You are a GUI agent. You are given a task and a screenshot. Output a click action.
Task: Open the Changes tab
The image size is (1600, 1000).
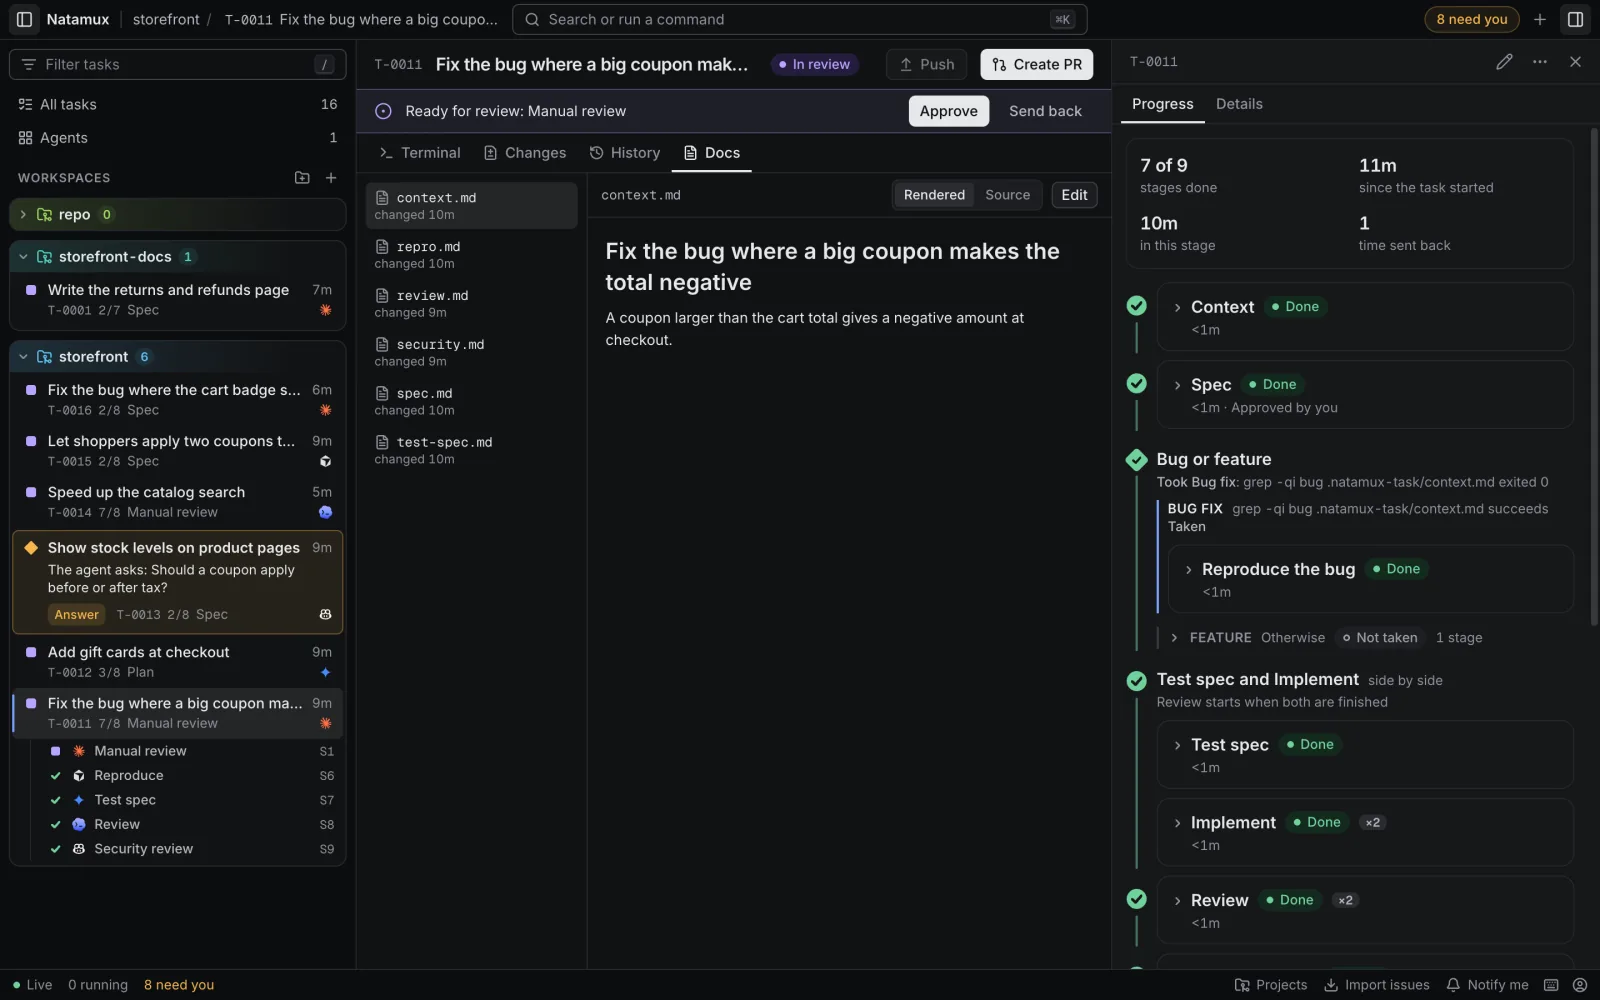[525, 153]
